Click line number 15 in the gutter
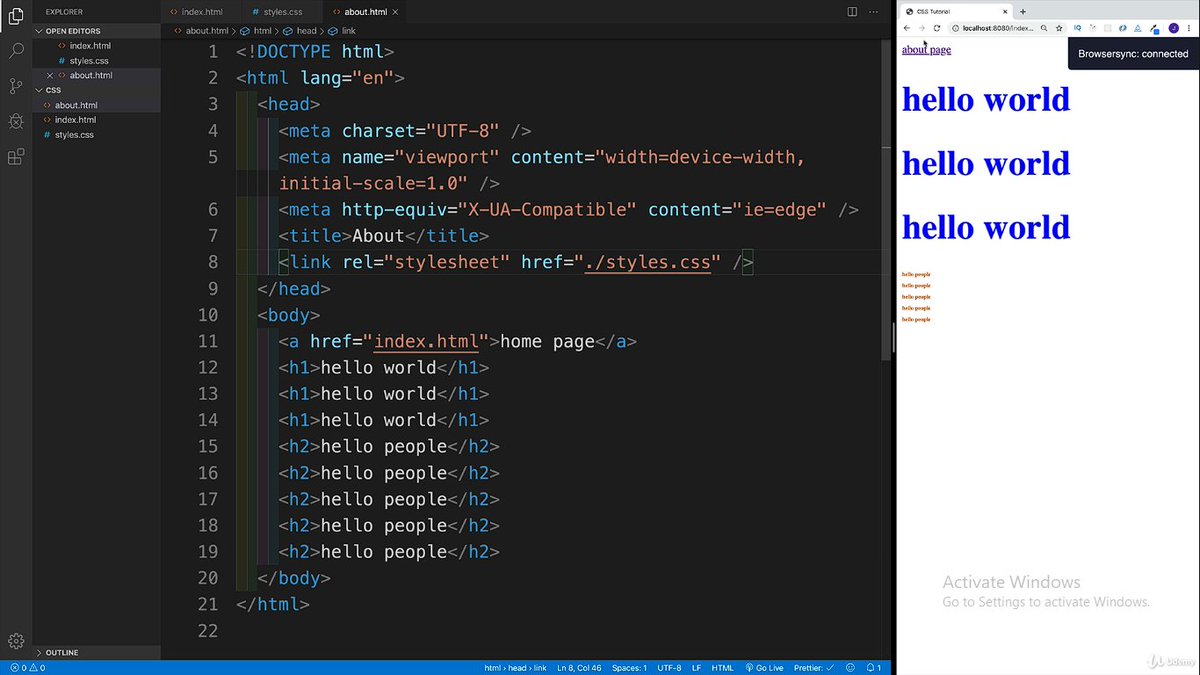1200x675 pixels. click(x=207, y=447)
